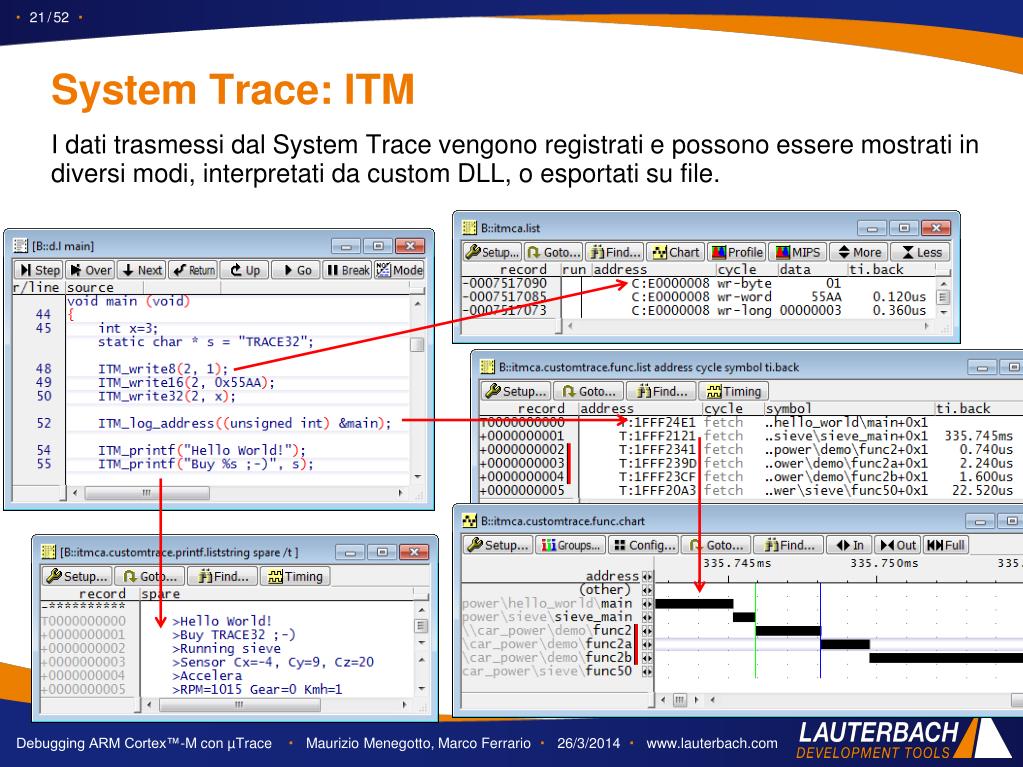Viewport: 1023px width, 767px height.
Task: Select 'sieve_main' row label in func.chart
Action: point(547,617)
